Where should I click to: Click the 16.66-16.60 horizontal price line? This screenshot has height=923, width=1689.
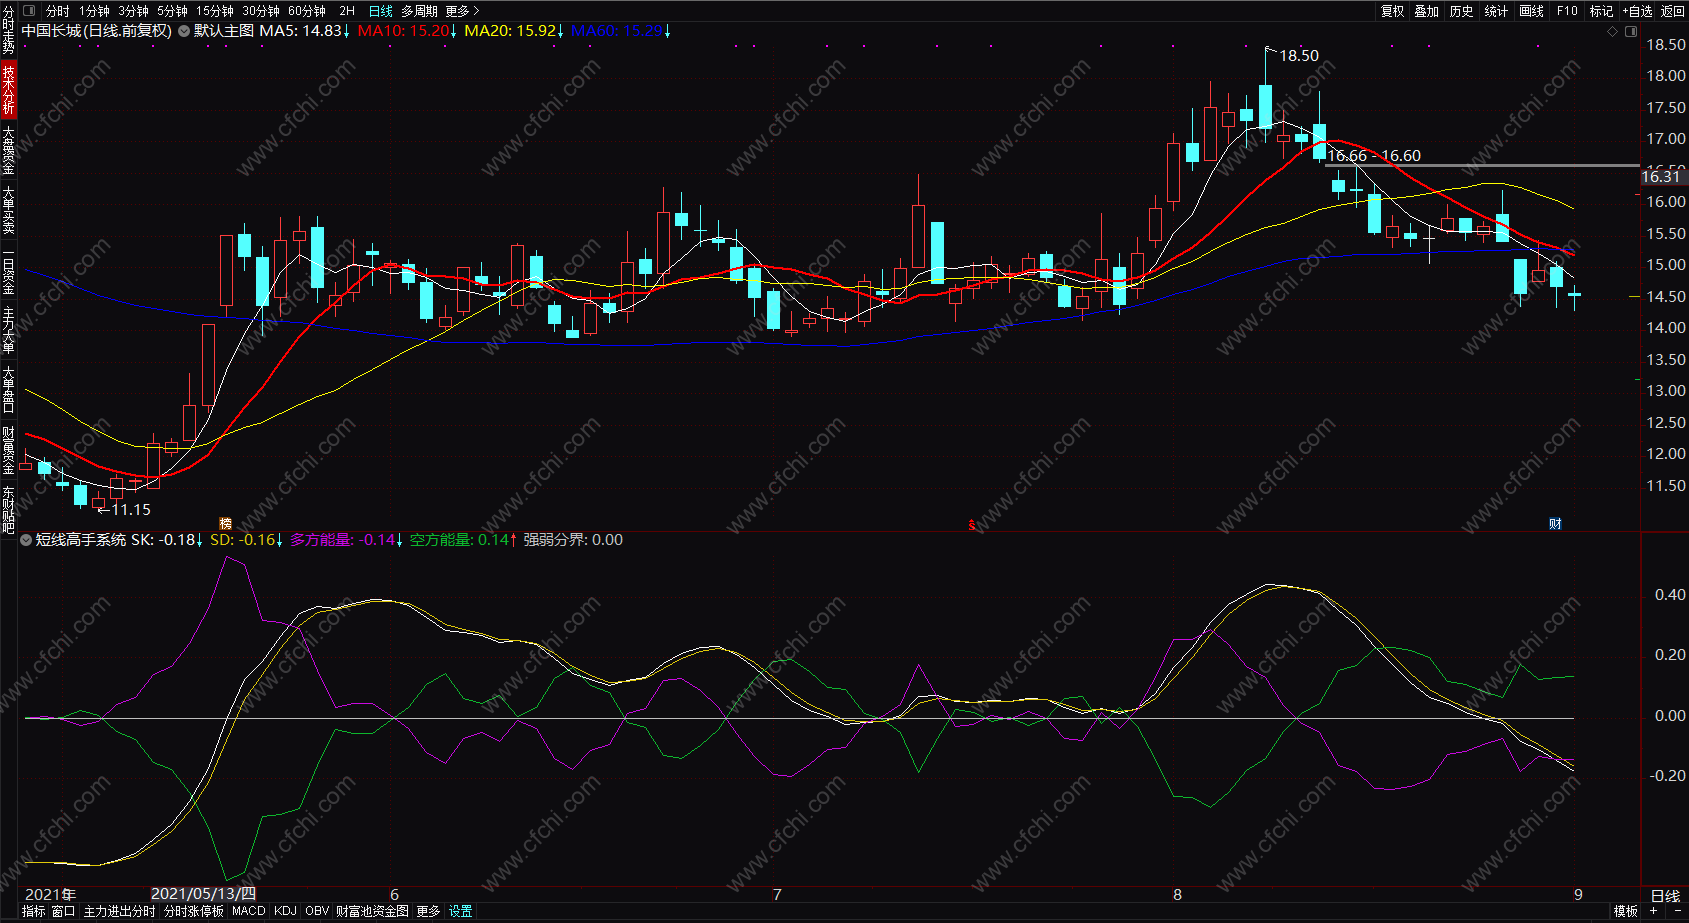[x=1482, y=165]
